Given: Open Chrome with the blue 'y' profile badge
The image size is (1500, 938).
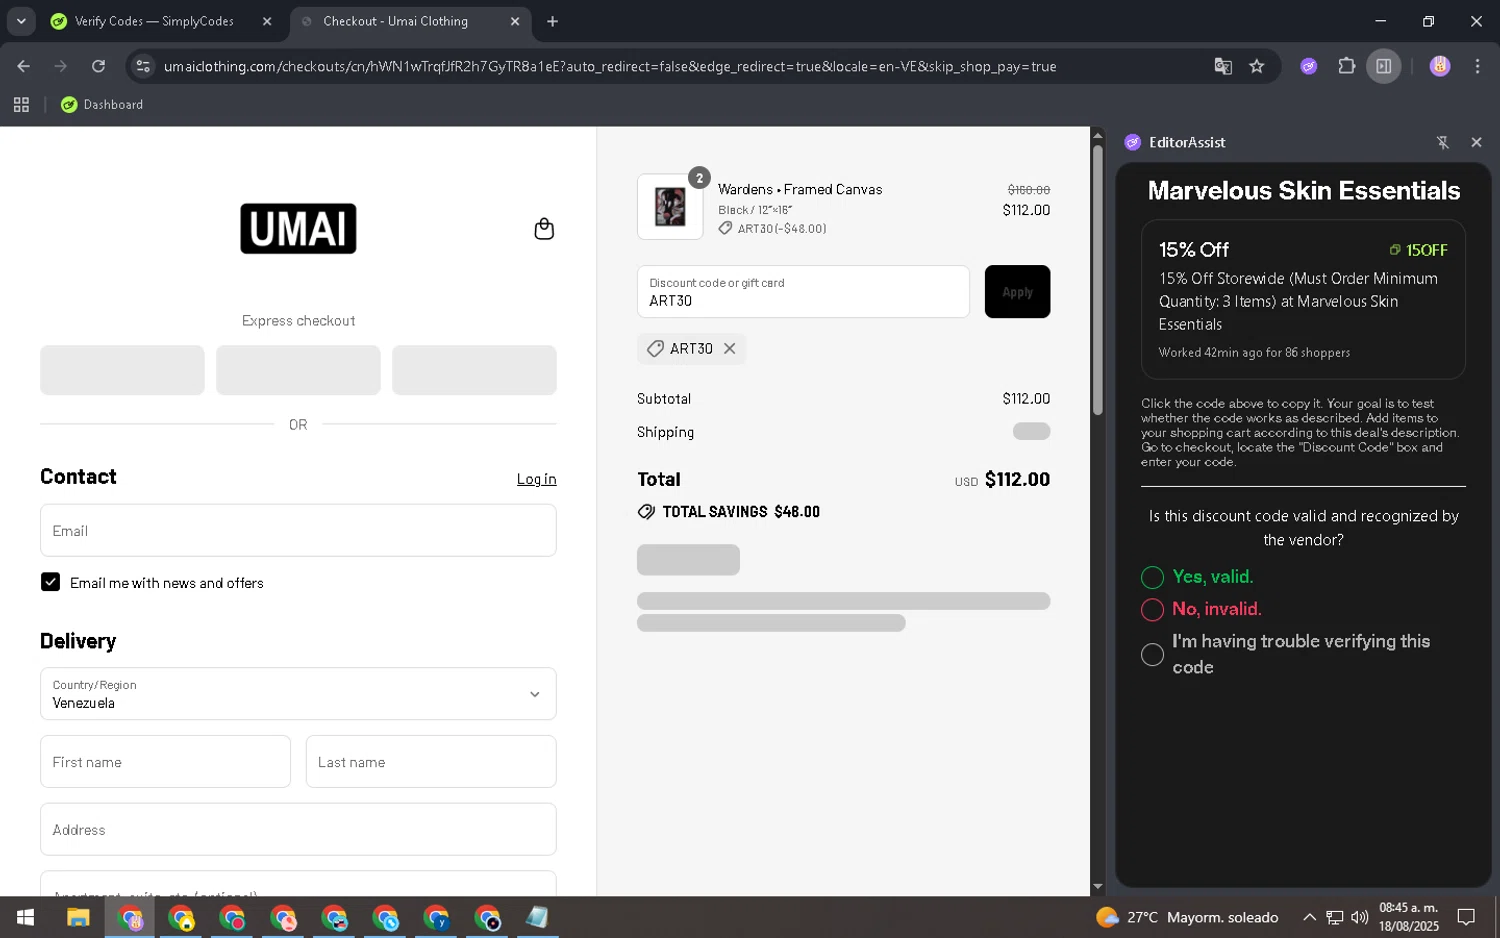Looking at the screenshot, I should coord(436,917).
